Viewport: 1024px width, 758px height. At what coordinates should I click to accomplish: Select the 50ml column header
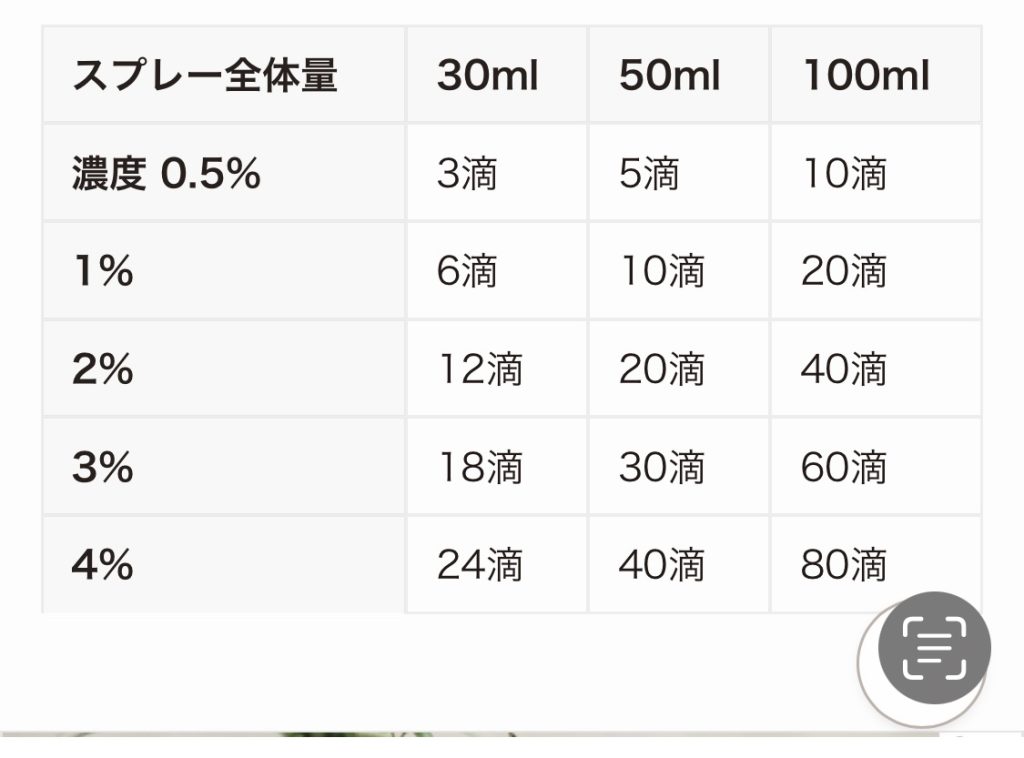click(679, 74)
